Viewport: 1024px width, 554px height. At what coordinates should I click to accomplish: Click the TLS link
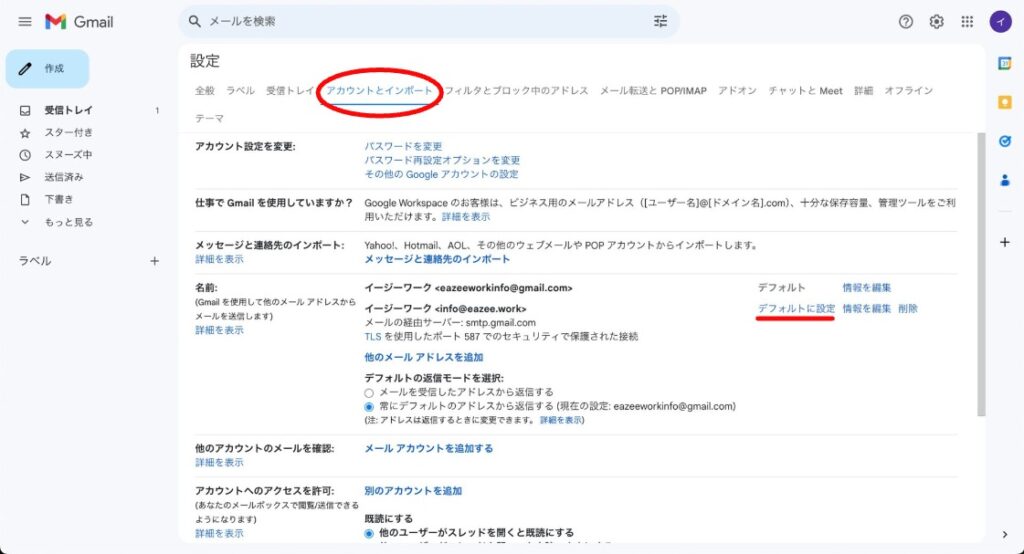click(372, 336)
